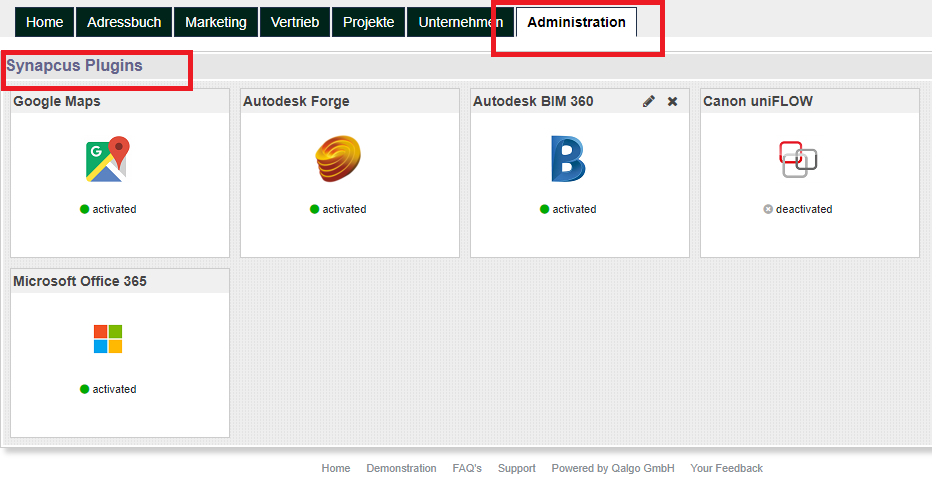Click the Demonstration footer link
This screenshot has width=932, height=482.
401,468
